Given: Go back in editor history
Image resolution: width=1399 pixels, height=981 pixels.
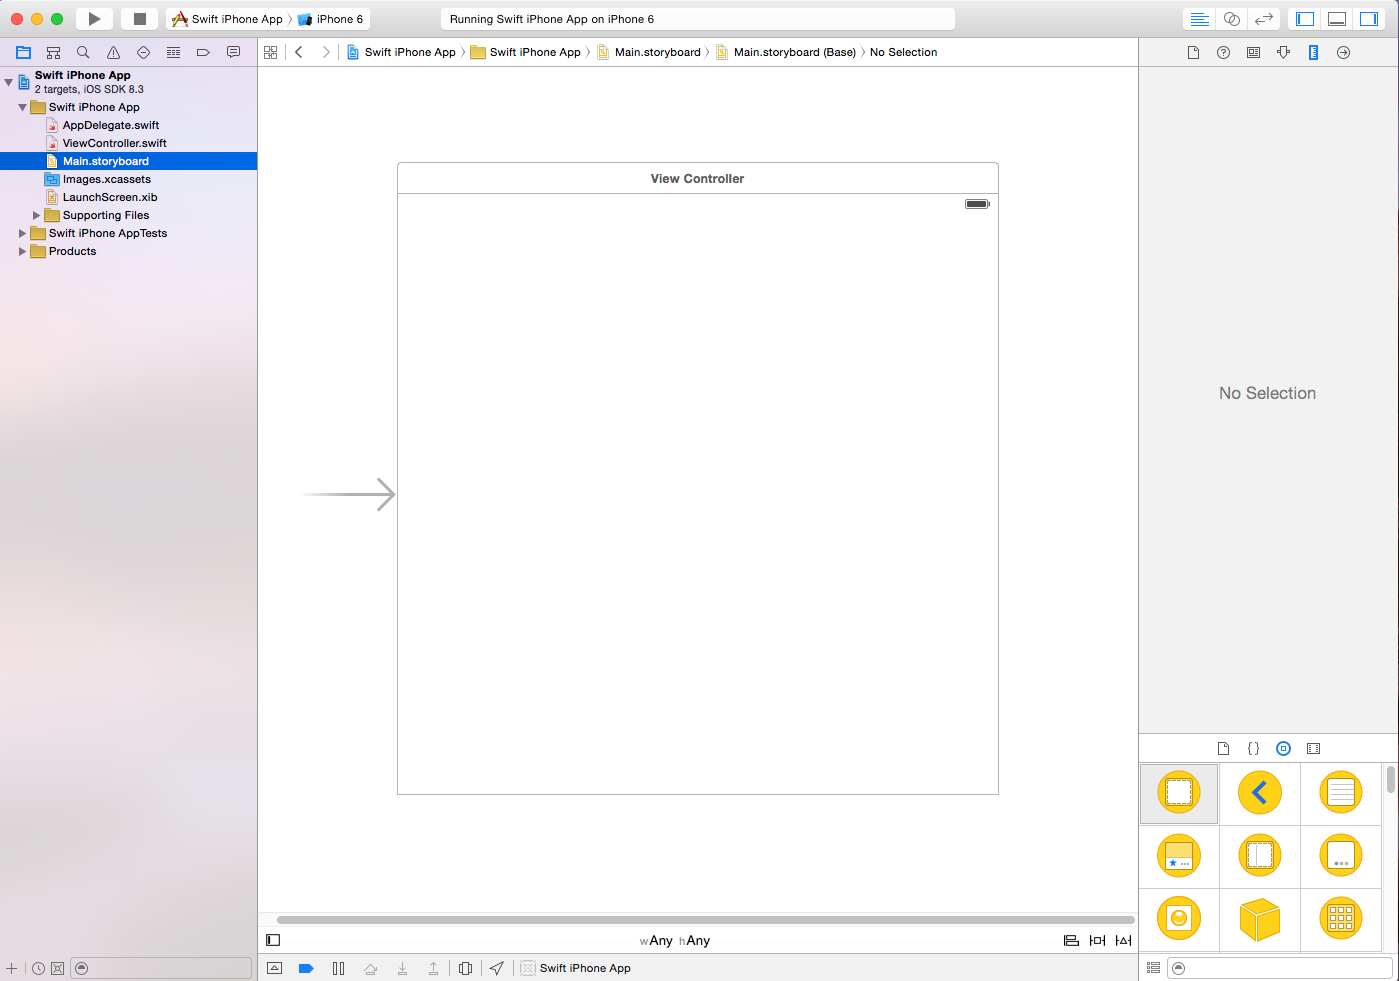Looking at the screenshot, I should pos(299,52).
